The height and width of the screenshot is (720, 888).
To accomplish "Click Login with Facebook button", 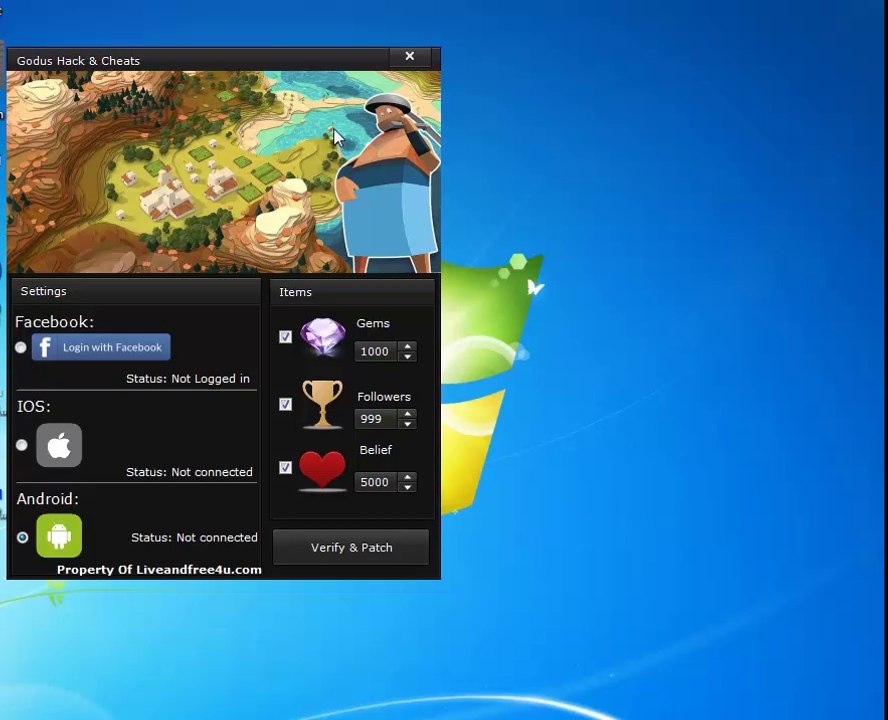I will (101, 347).
